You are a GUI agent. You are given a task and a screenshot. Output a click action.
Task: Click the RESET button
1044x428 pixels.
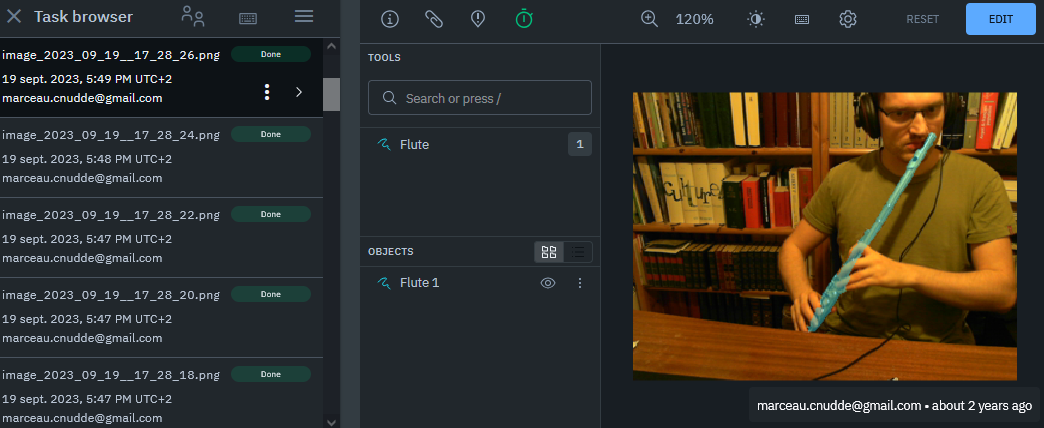pos(923,19)
